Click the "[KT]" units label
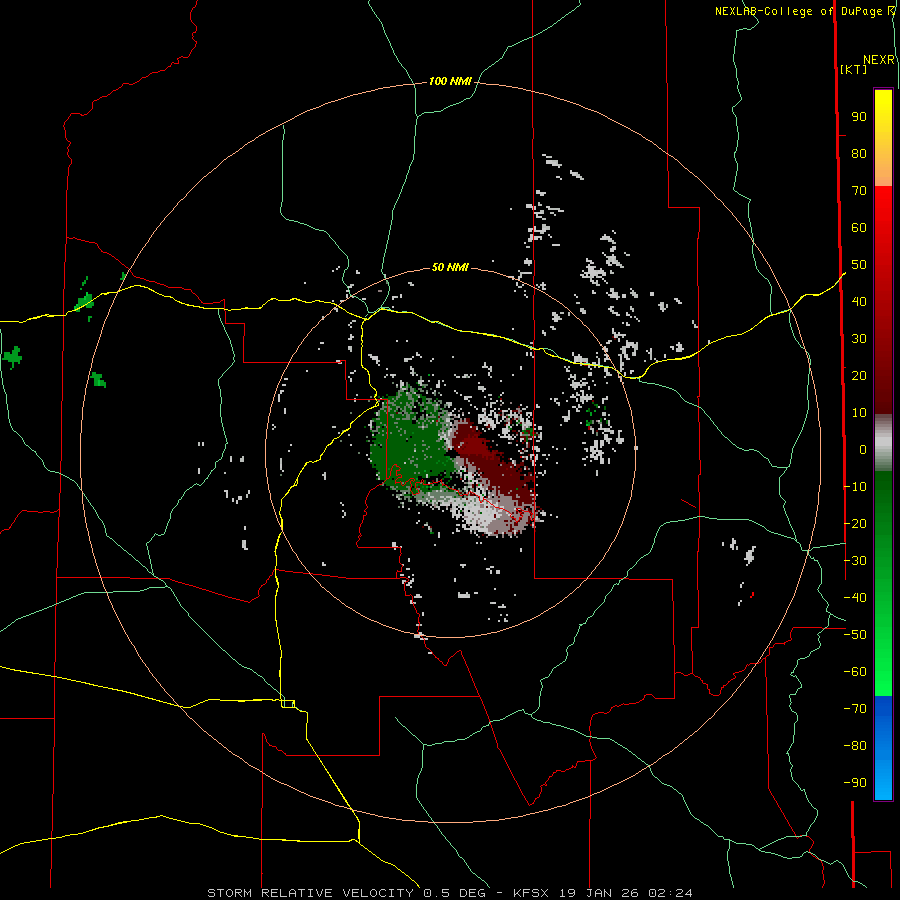Image resolution: width=900 pixels, height=900 pixels. pyautogui.click(x=853, y=69)
